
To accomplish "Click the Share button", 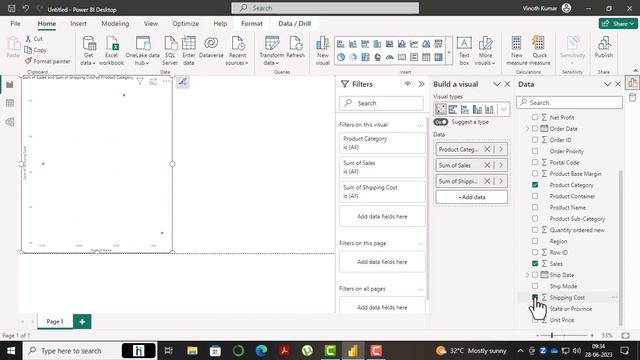I will point(618,24).
